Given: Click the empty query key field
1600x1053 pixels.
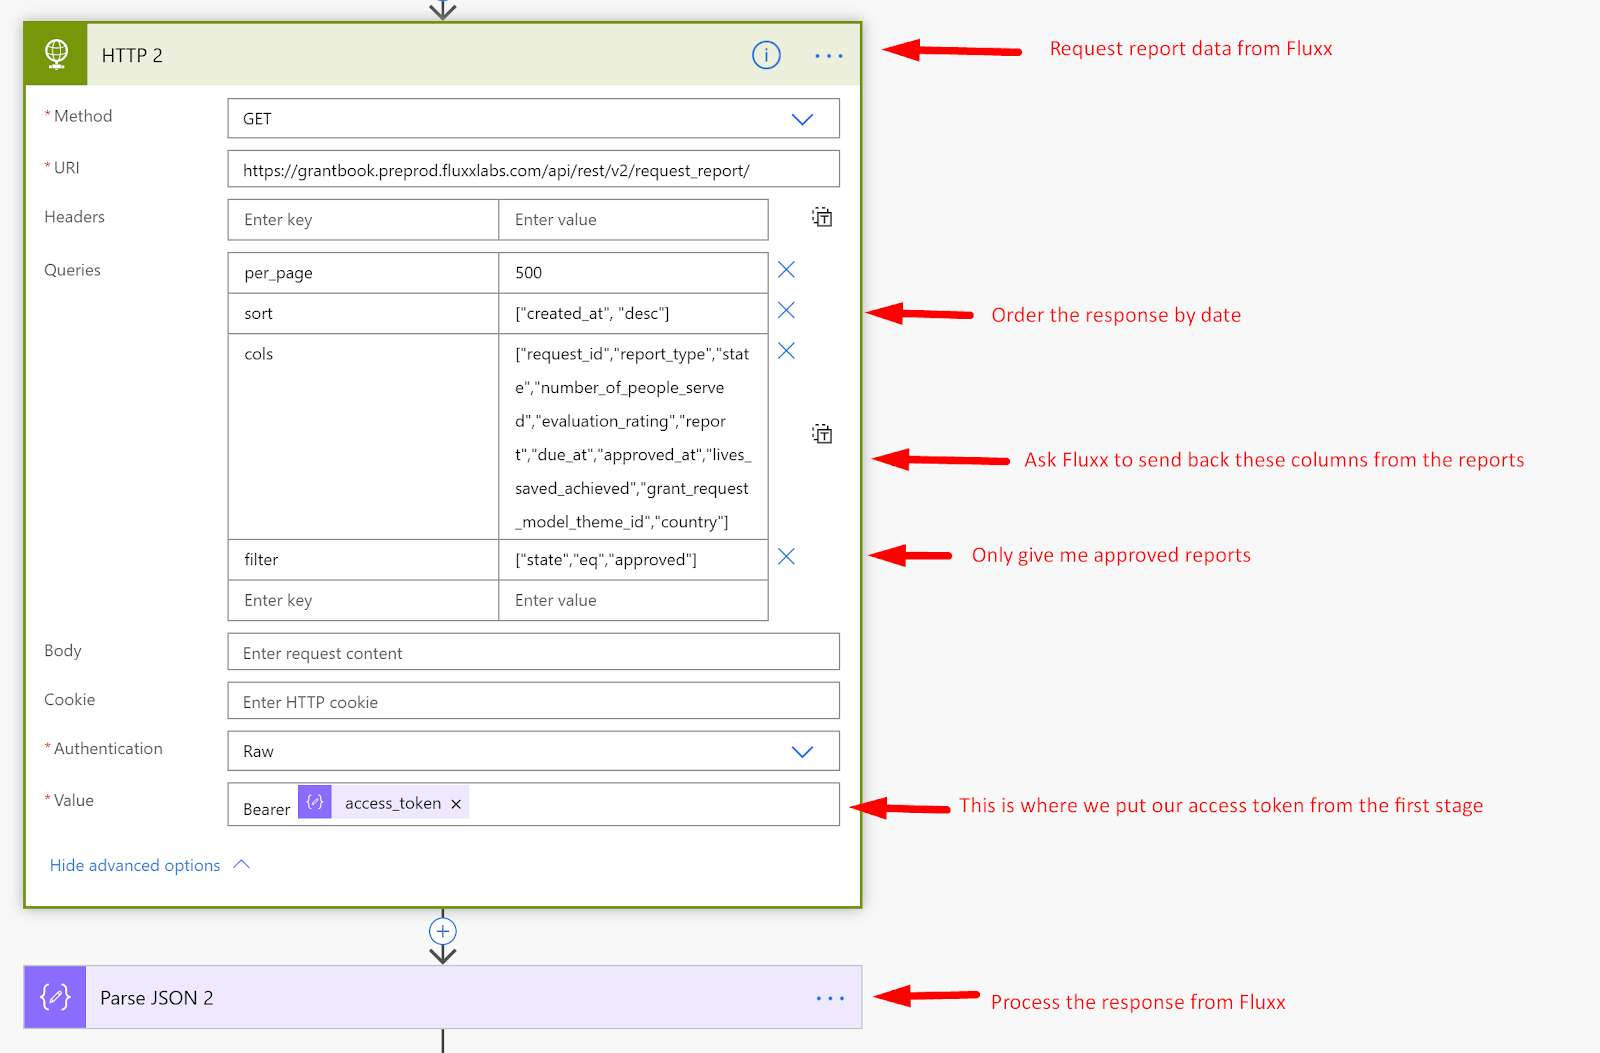Looking at the screenshot, I should pos(363,601).
